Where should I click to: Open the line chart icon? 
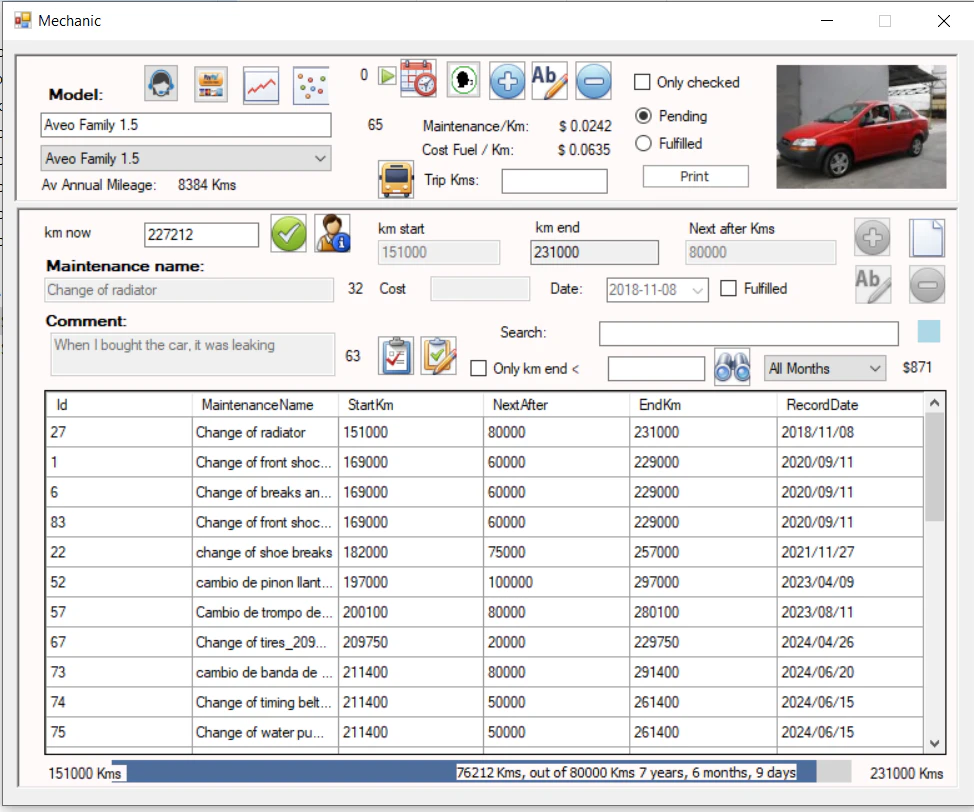(x=261, y=85)
